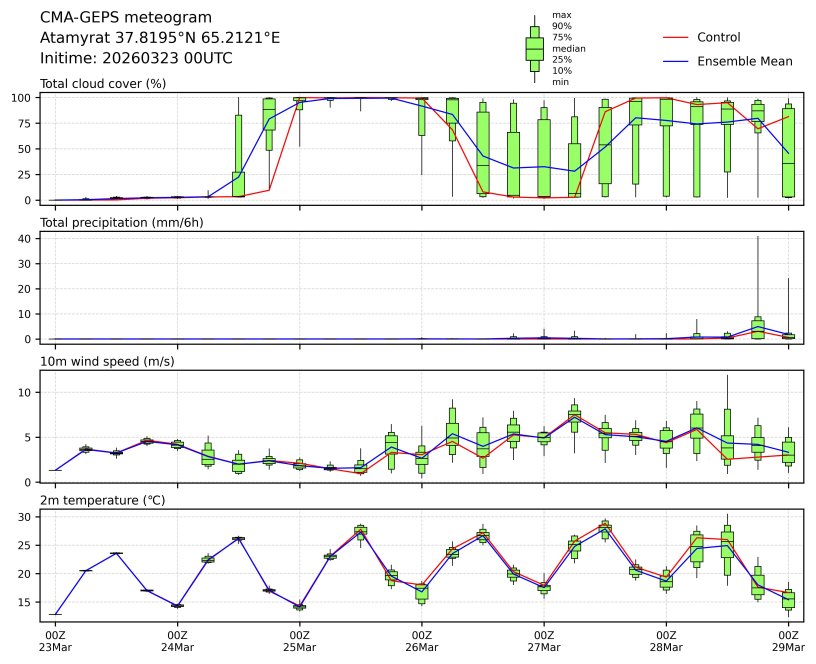The height and width of the screenshot is (664, 816).
Task: Click the 00Z 25Mar time axis label
Action: (x=299, y=641)
